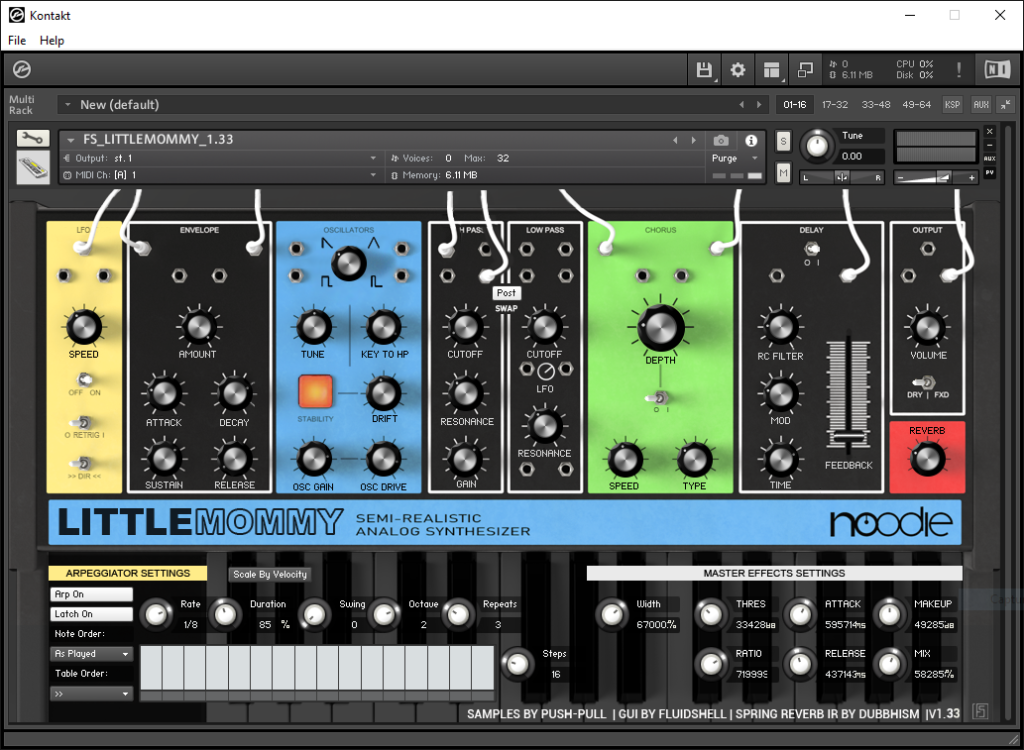
Task: Click the OSC DRIVE knob
Action: 383,459
